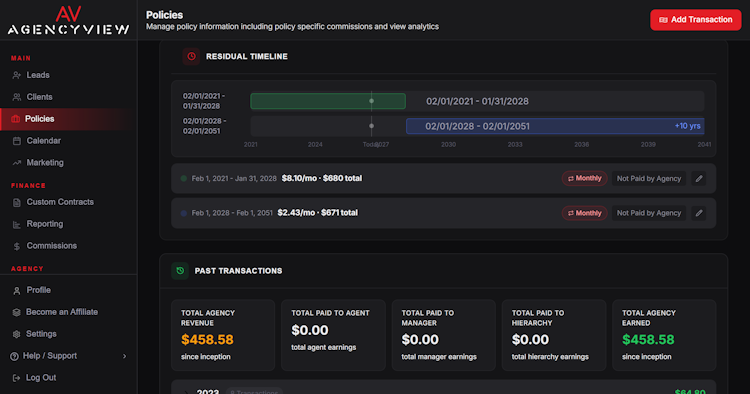Click the Past Transactions heading

point(238,271)
